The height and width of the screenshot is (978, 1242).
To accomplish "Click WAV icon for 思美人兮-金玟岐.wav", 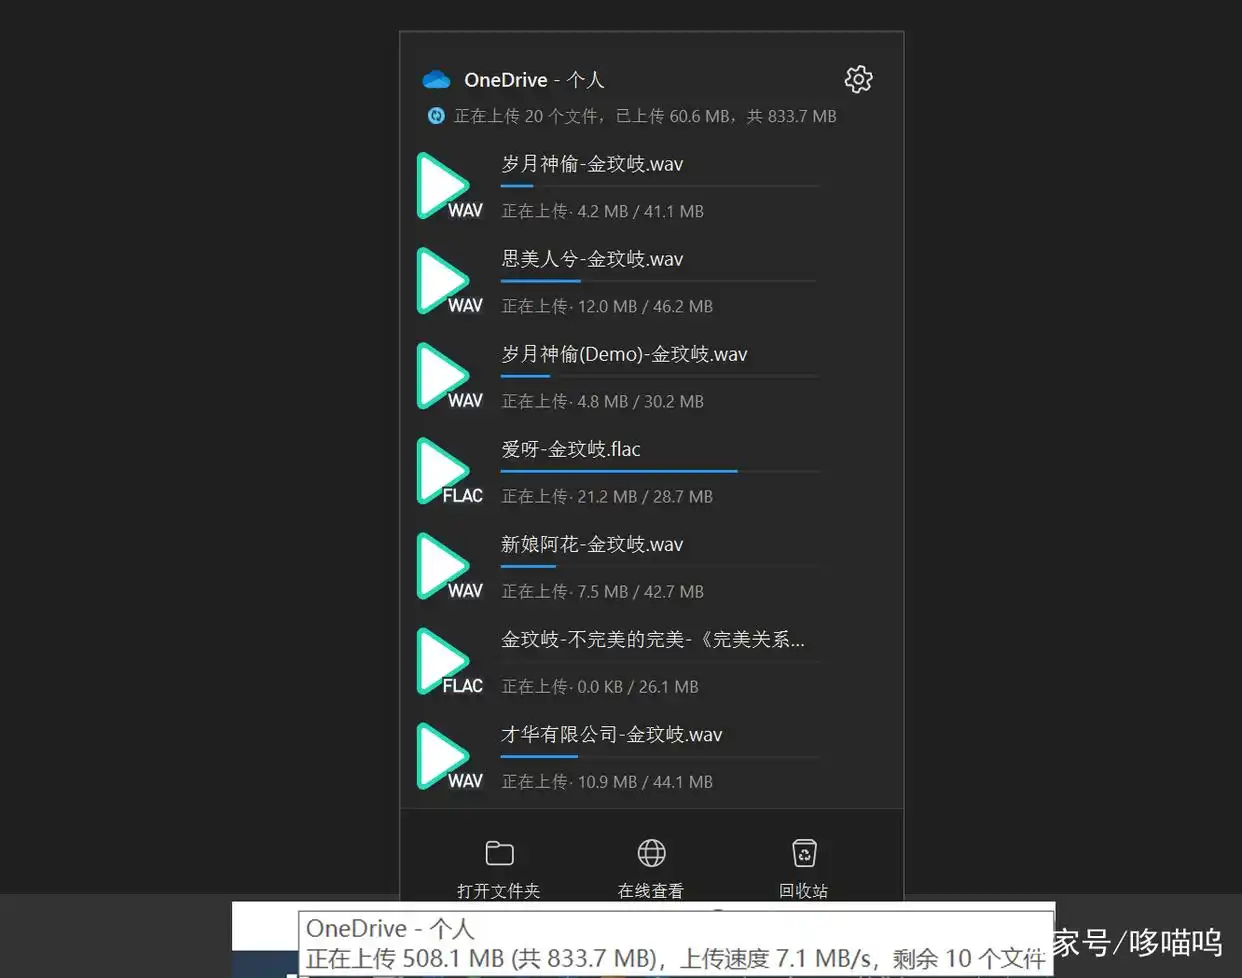I will [x=448, y=282].
